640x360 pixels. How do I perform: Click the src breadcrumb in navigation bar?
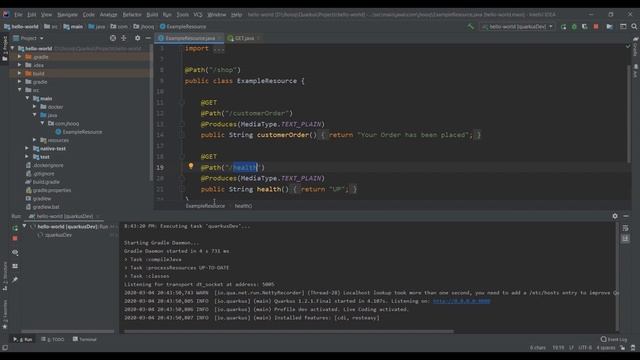(51, 27)
